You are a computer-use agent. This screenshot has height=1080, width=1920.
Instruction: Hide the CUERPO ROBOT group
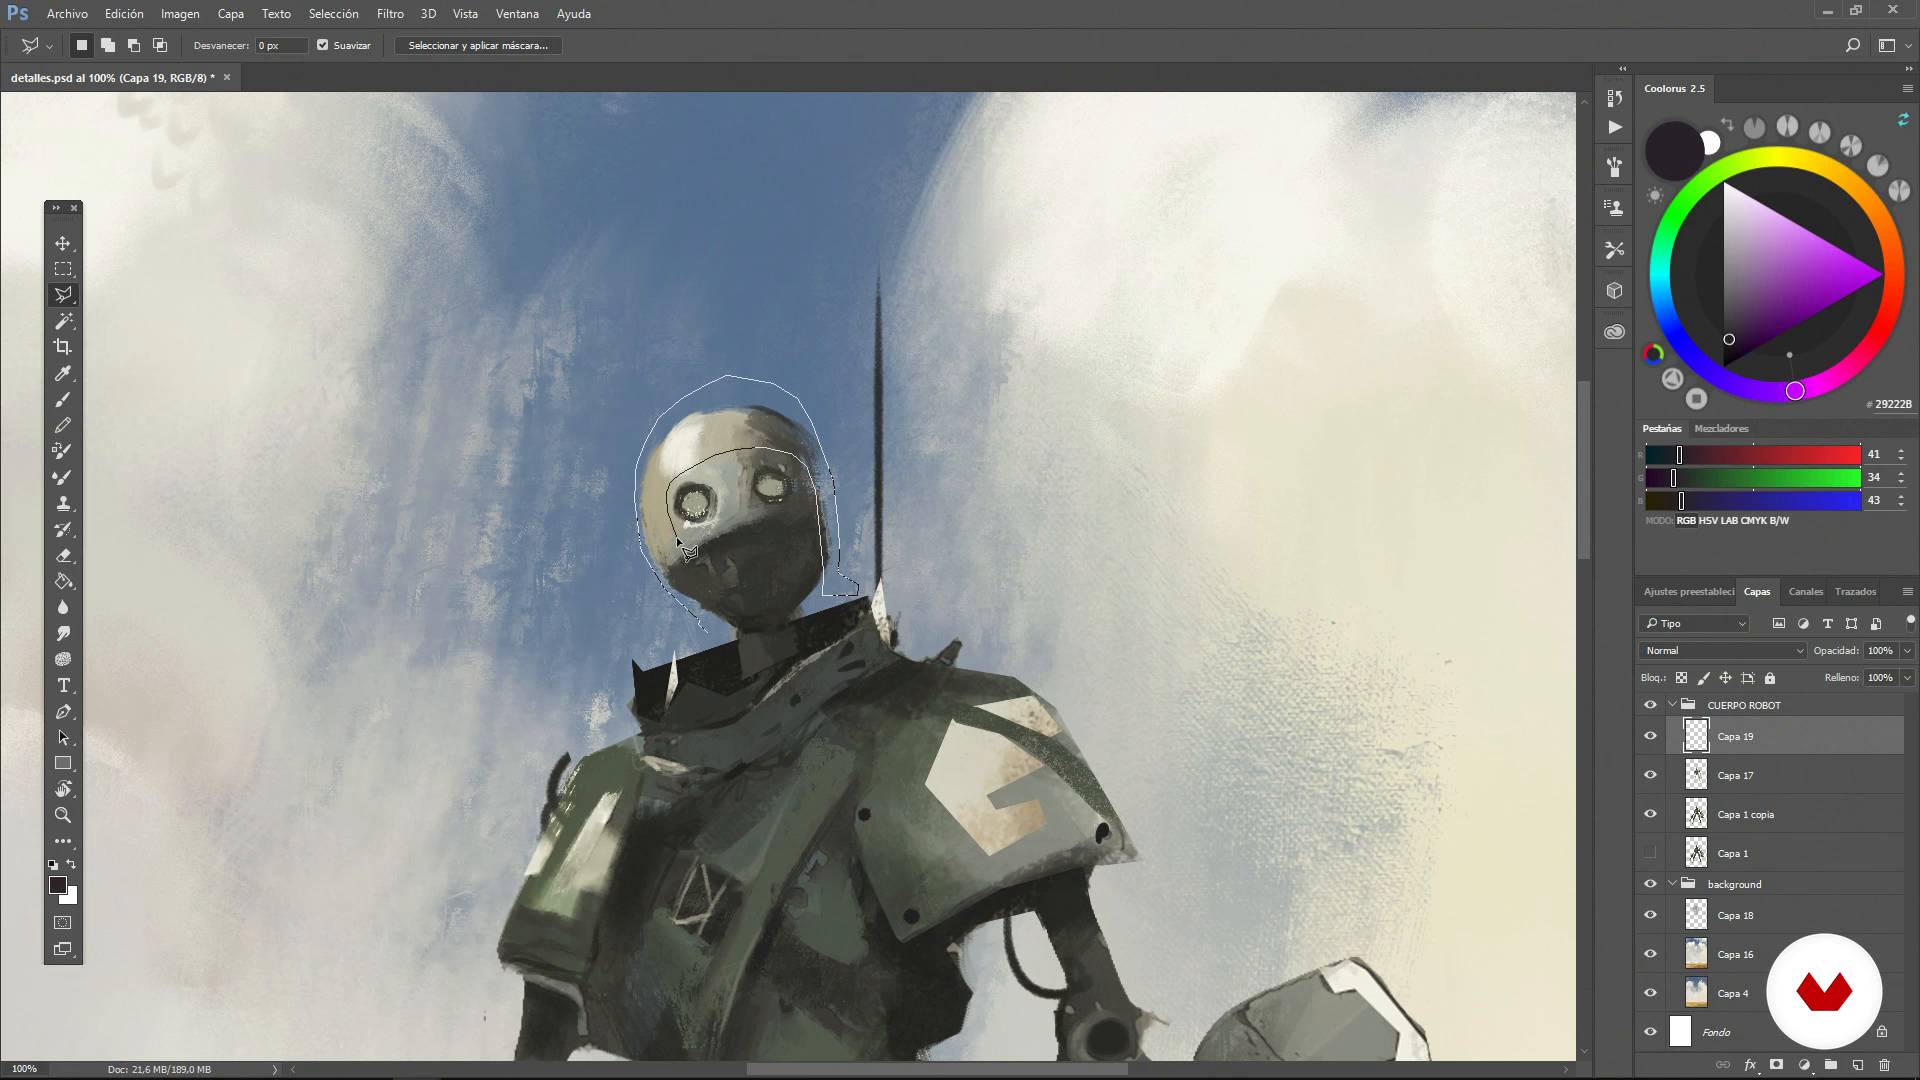coord(1650,705)
